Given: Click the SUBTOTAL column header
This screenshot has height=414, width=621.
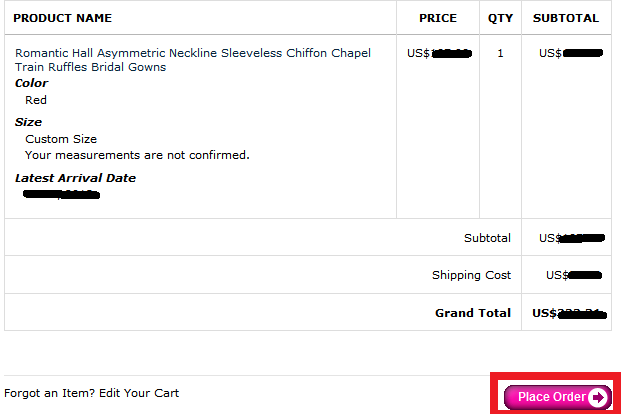Looking at the screenshot, I should (566, 18).
